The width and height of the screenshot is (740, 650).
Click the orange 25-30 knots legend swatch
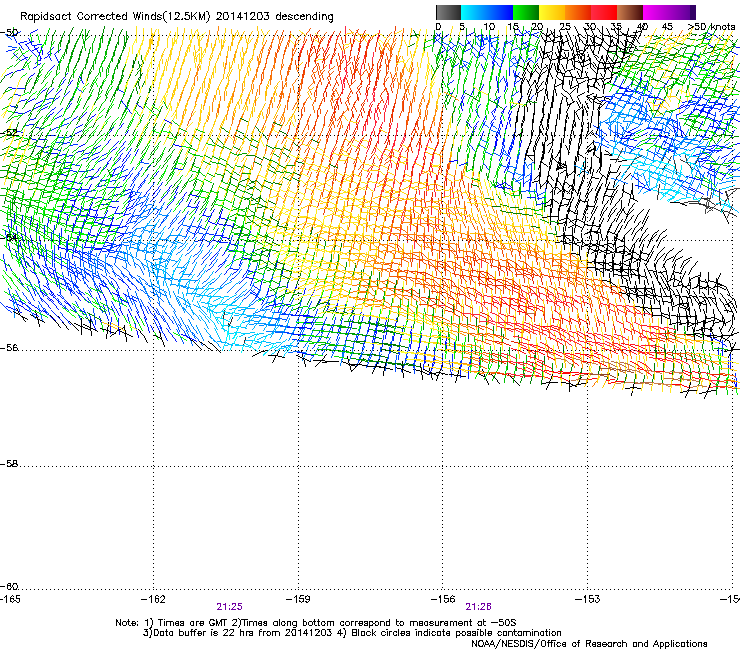pyautogui.click(x=578, y=12)
